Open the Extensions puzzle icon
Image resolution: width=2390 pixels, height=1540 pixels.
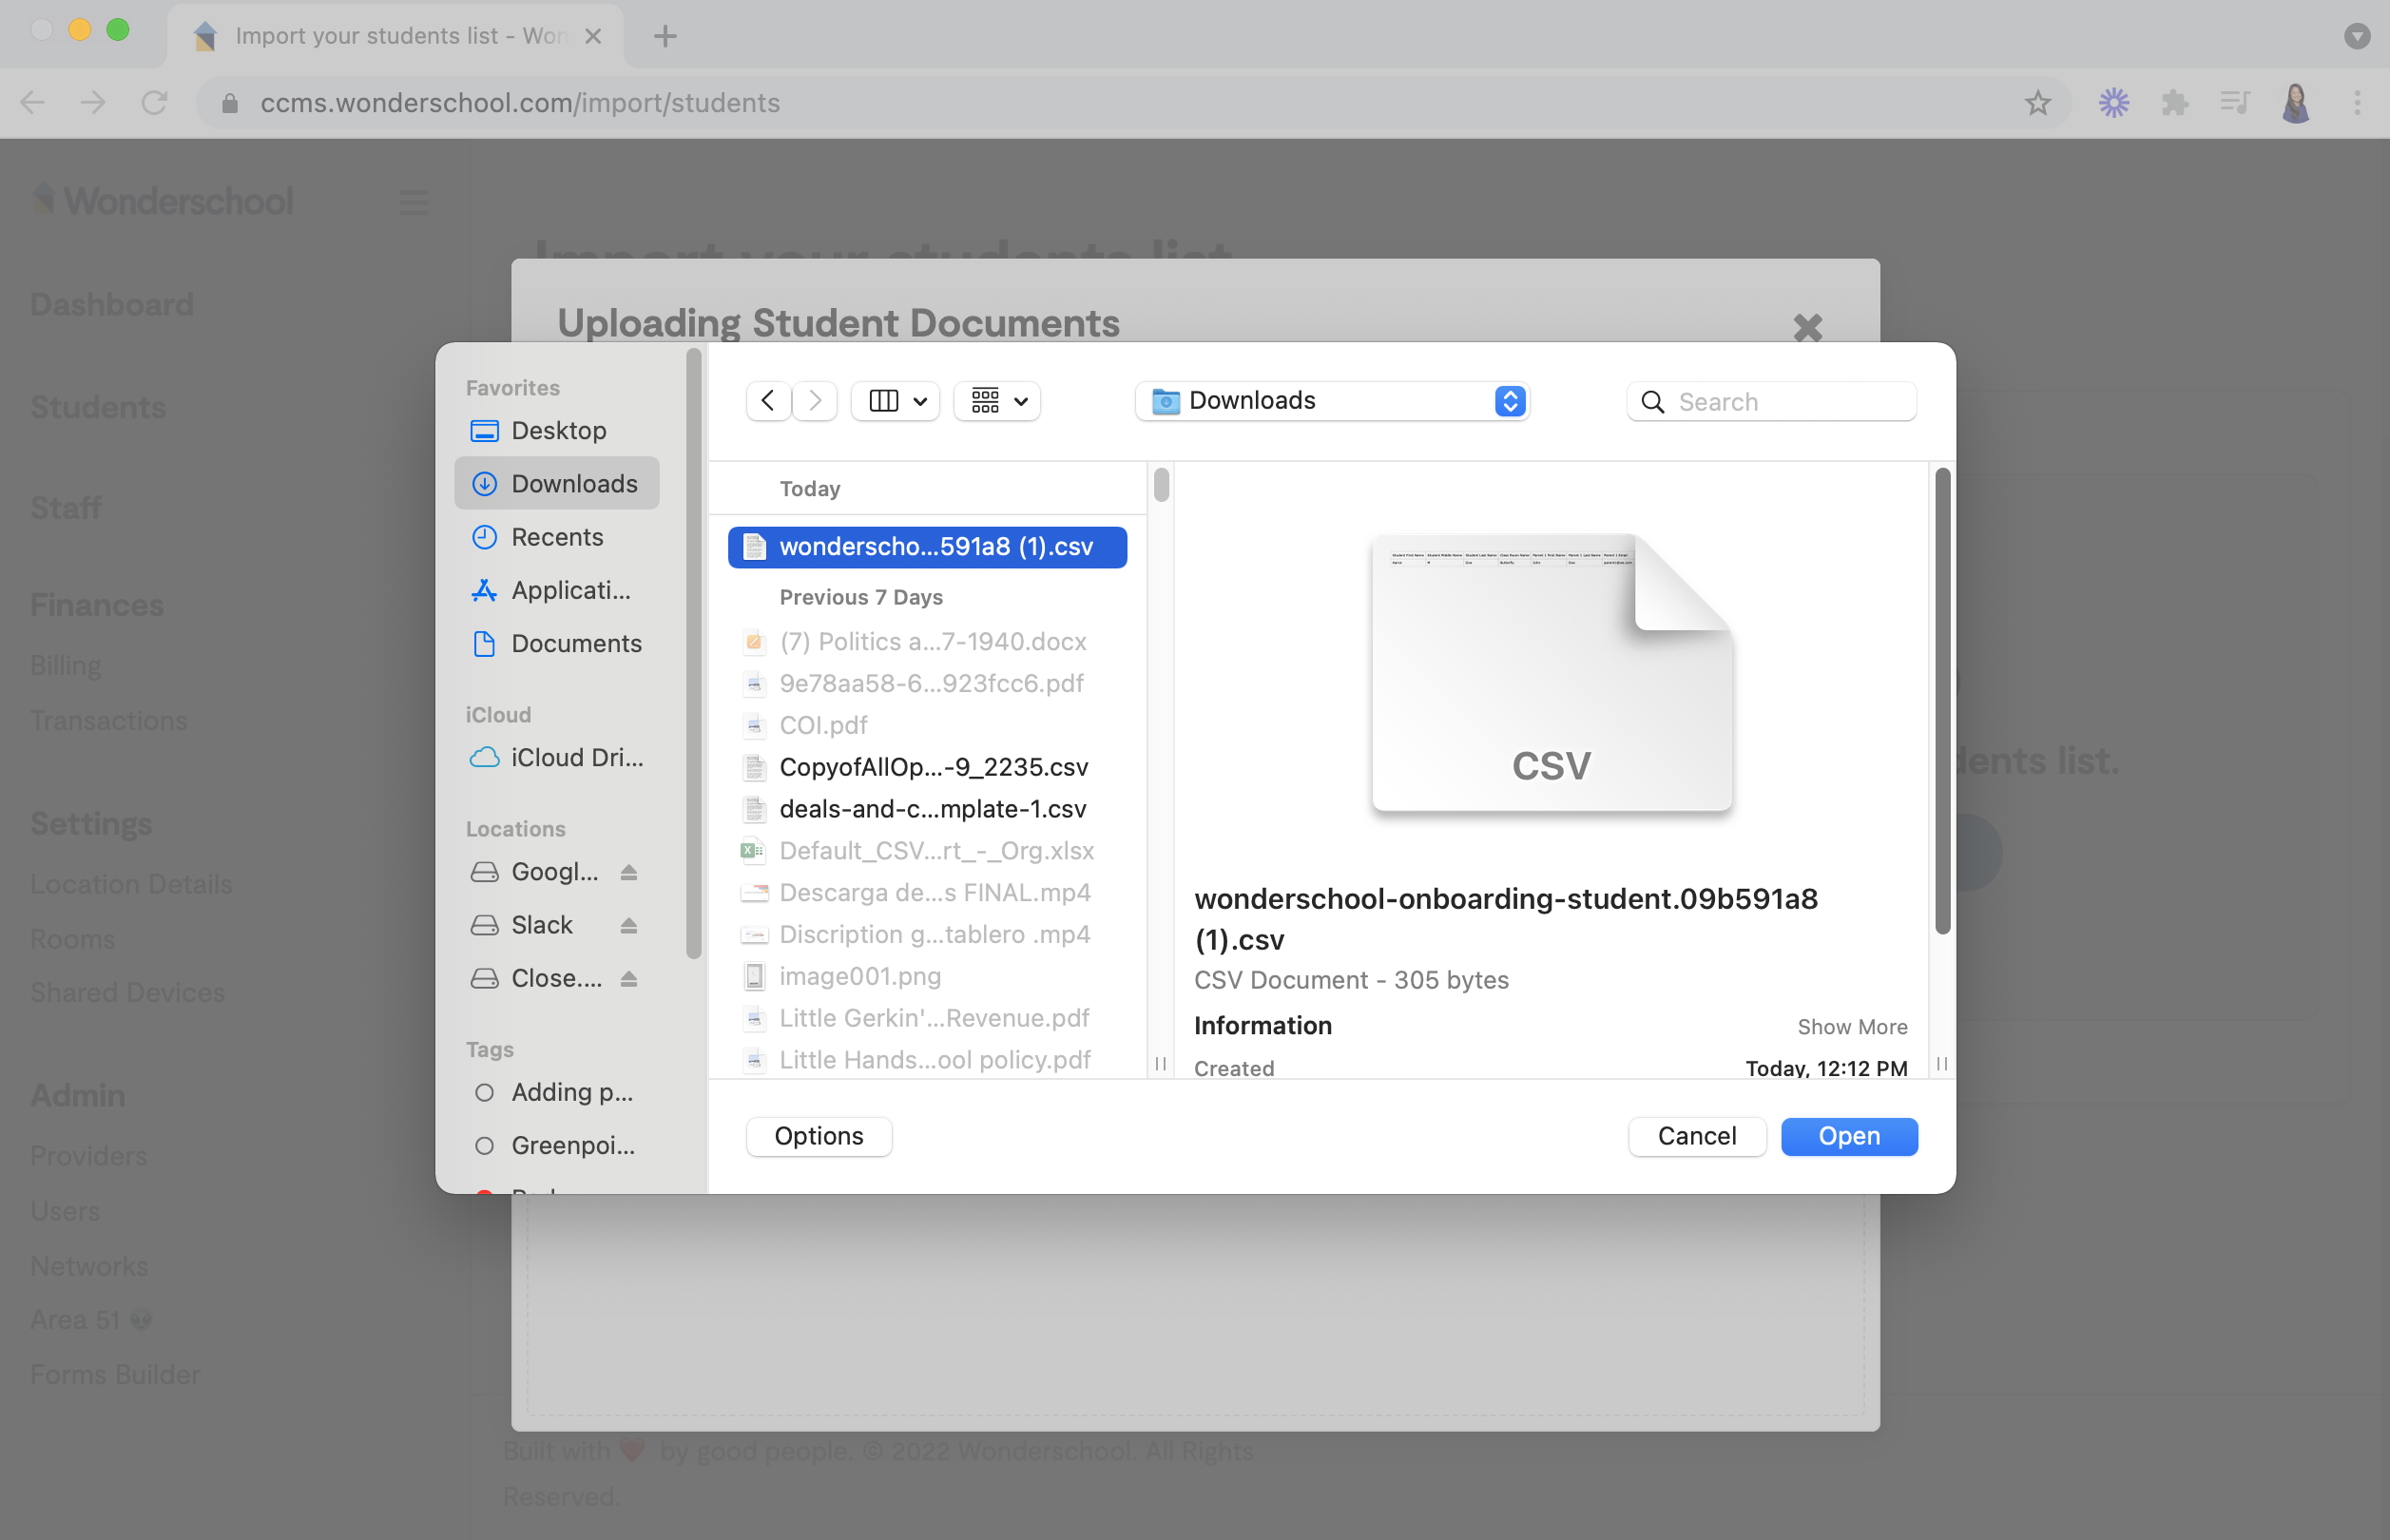click(2175, 102)
